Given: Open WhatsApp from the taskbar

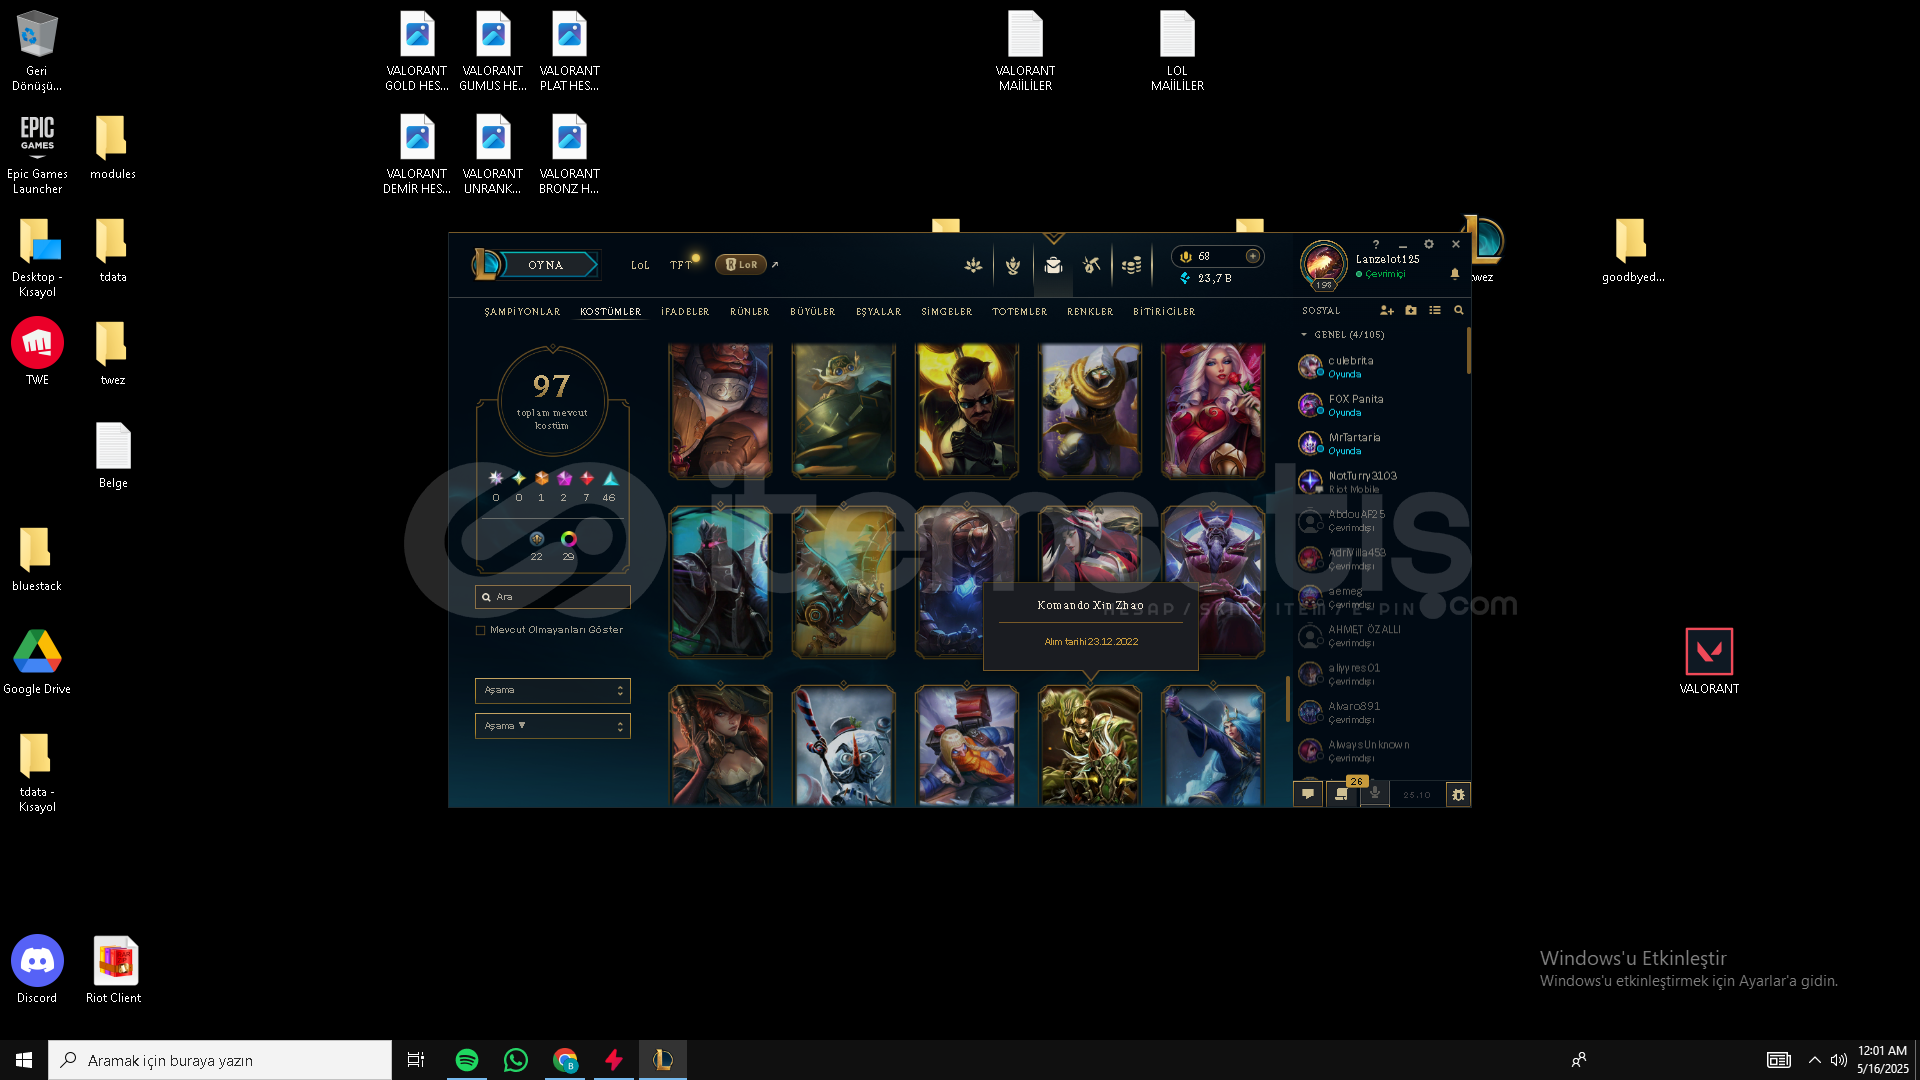Looking at the screenshot, I should pos(516,1060).
